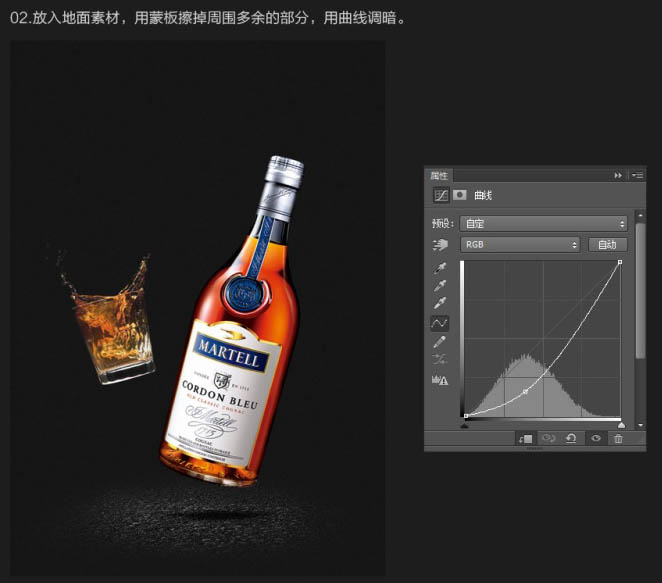Viewport: 662px width, 583px height.
Task: Click the properties panel scroll down arrow
Action: point(640,425)
